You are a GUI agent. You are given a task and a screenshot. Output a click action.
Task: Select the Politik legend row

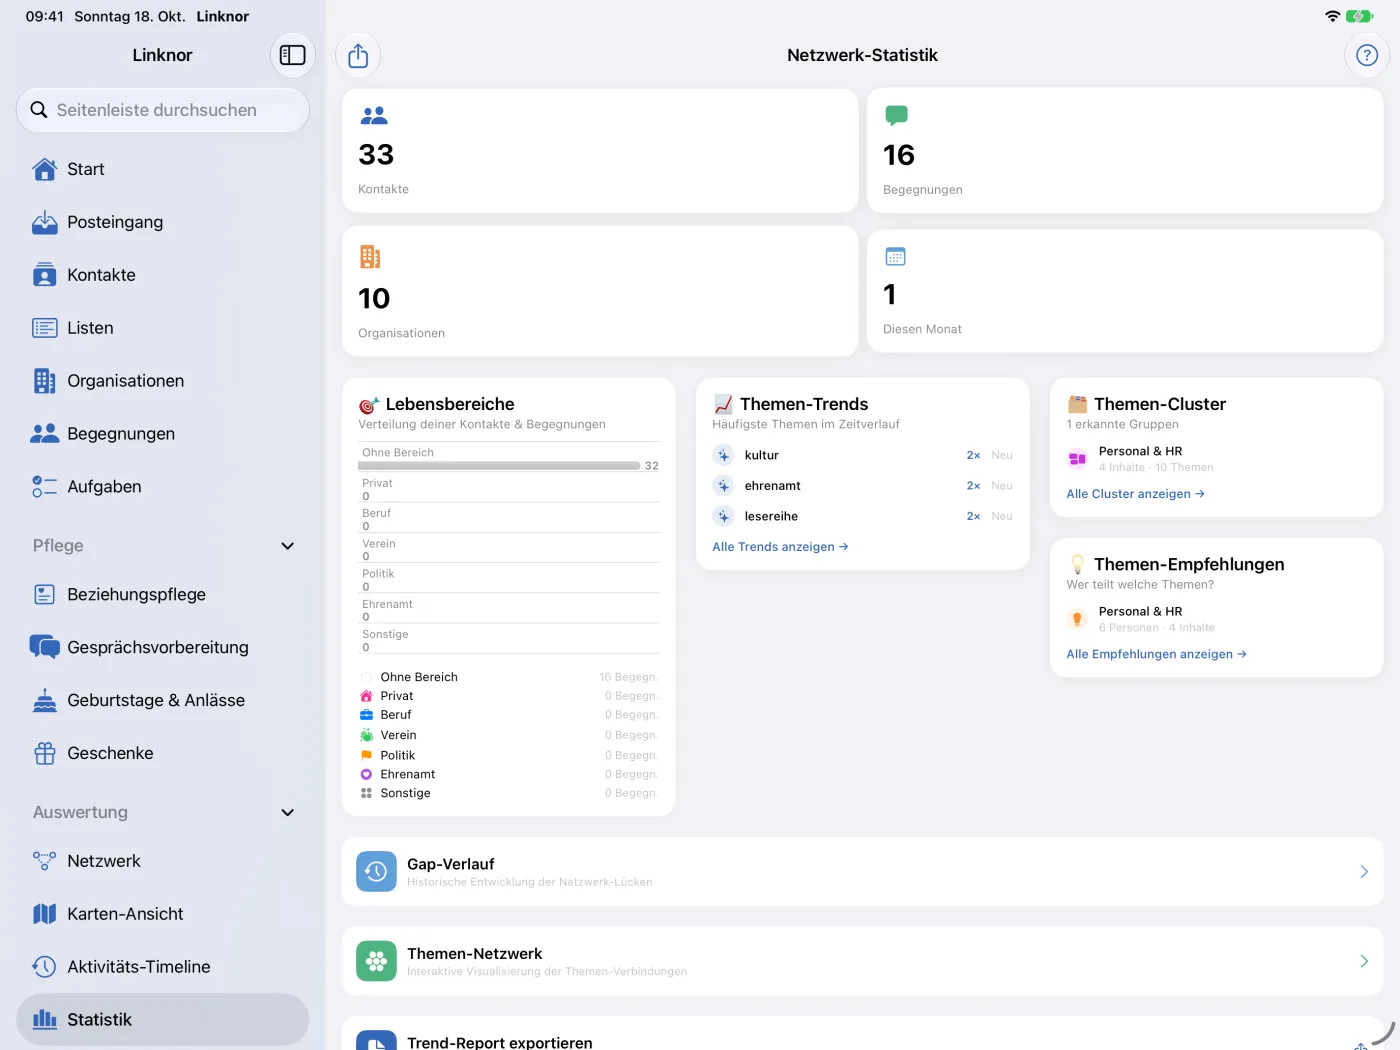point(509,755)
